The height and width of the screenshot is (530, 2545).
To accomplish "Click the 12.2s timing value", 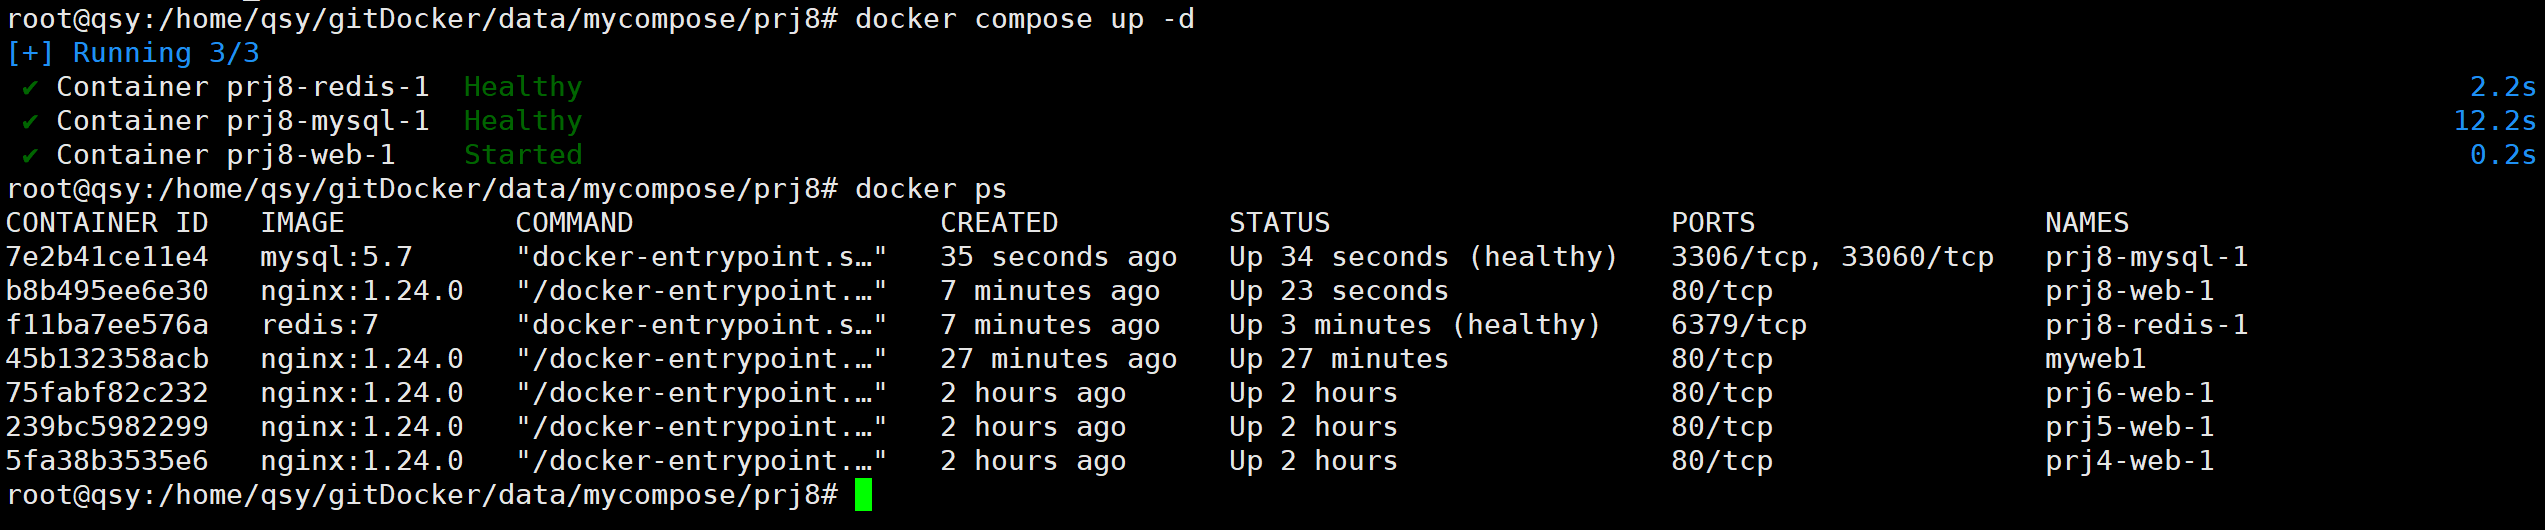I will coord(2494,121).
